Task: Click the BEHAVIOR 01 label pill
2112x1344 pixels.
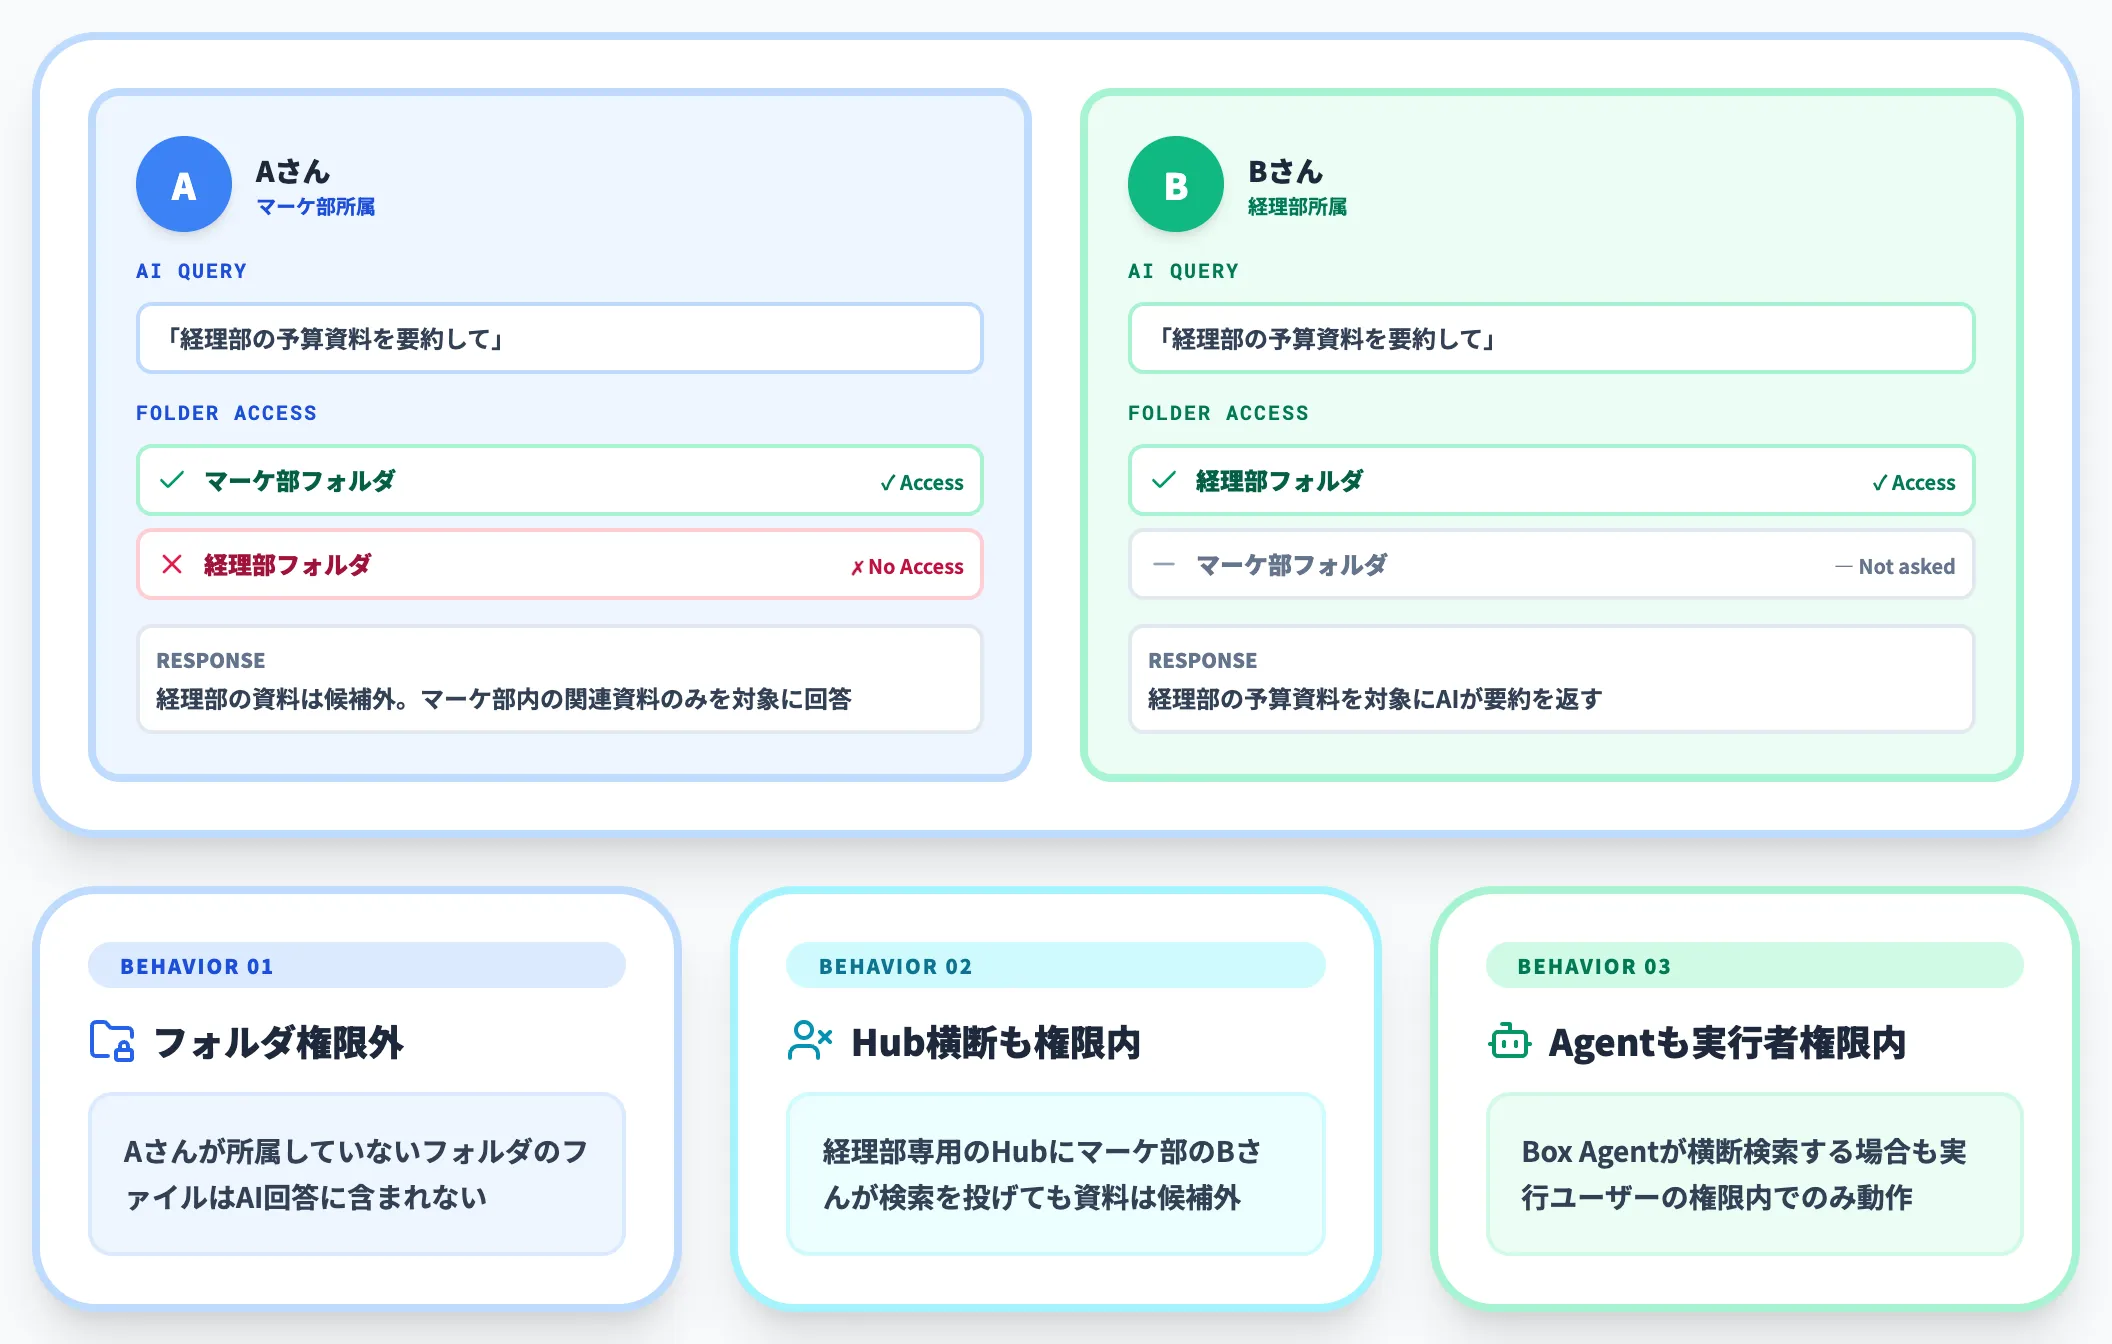Action: tap(357, 966)
